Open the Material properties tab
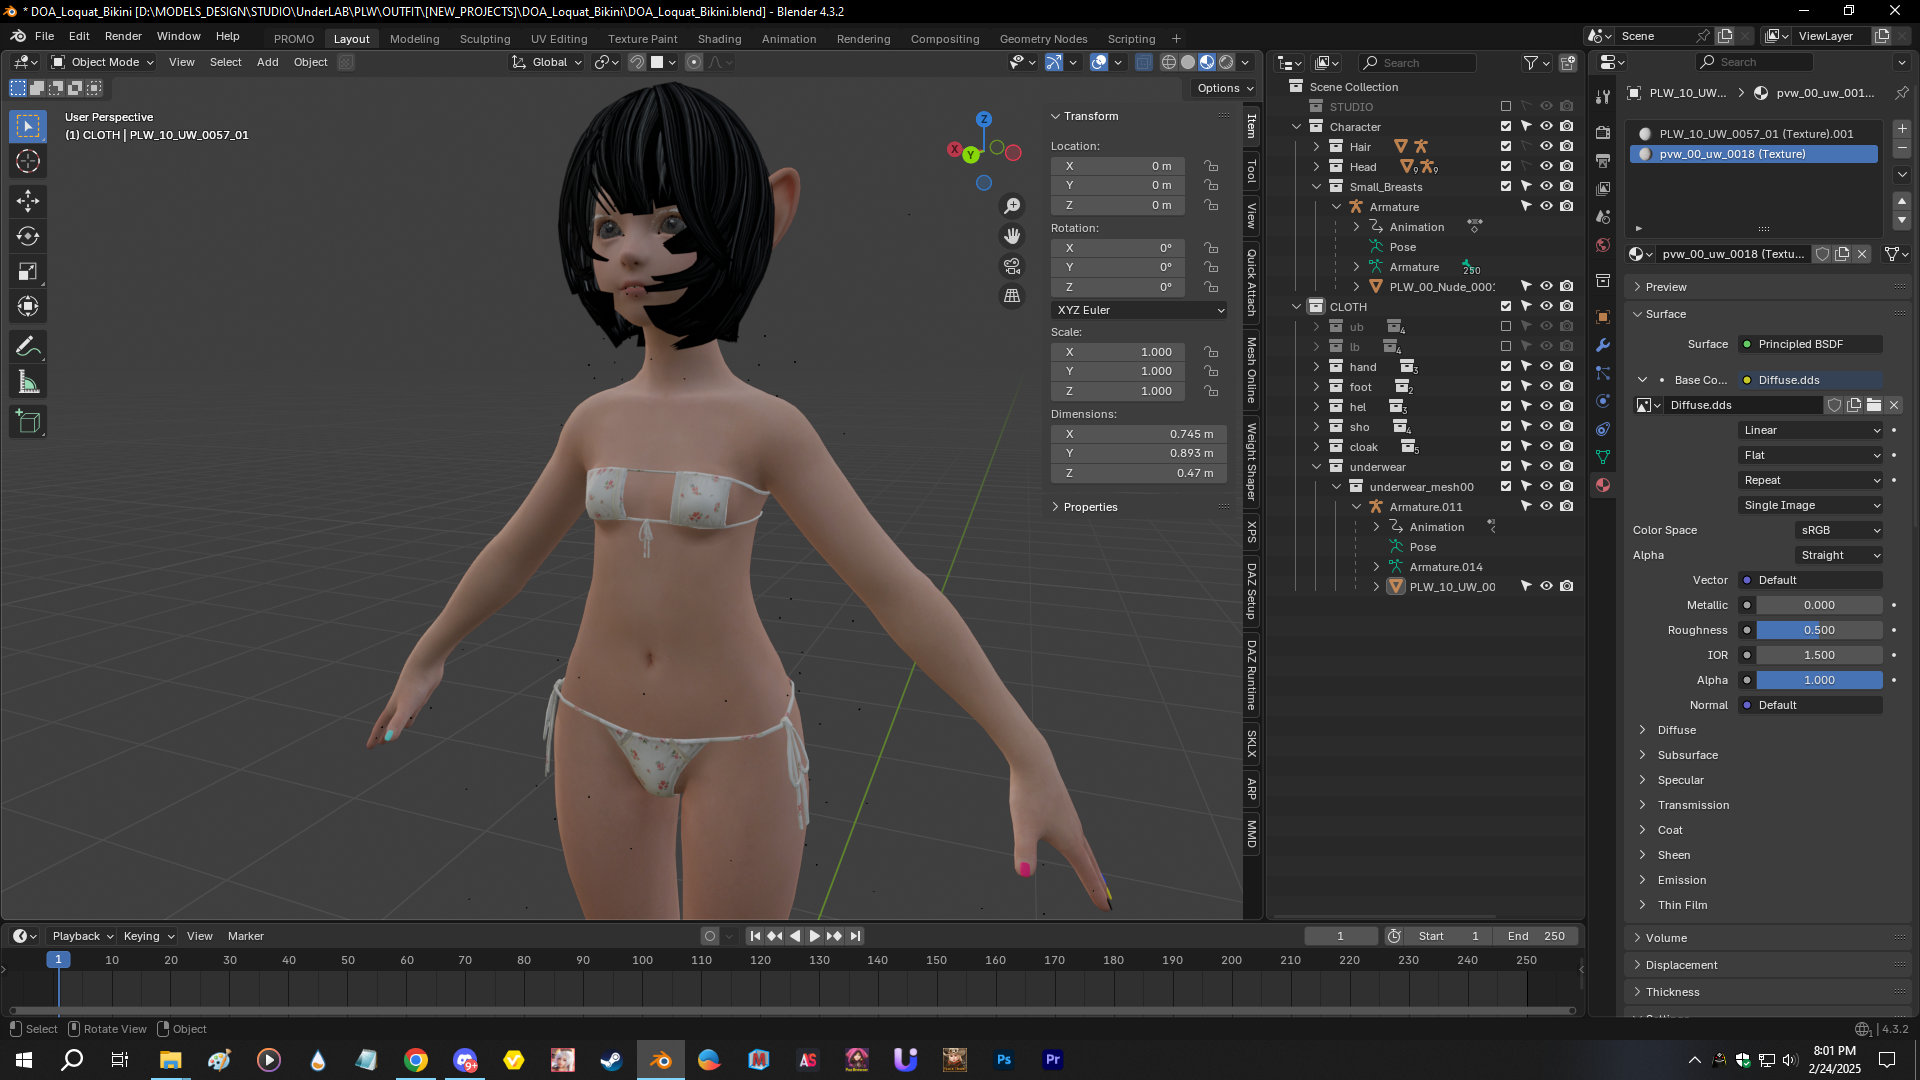Image resolution: width=1920 pixels, height=1080 pixels. click(x=1603, y=485)
